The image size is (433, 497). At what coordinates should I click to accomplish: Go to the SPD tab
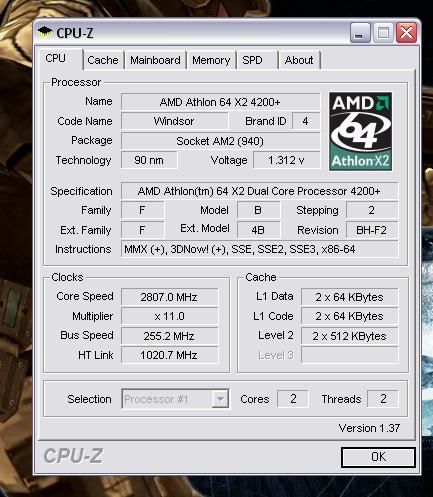[x=257, y=60]
